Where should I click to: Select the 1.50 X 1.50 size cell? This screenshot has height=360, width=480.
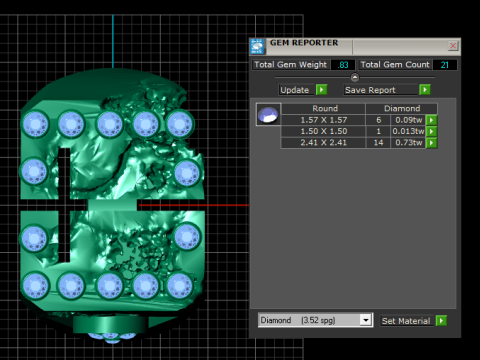click(323, 131)
